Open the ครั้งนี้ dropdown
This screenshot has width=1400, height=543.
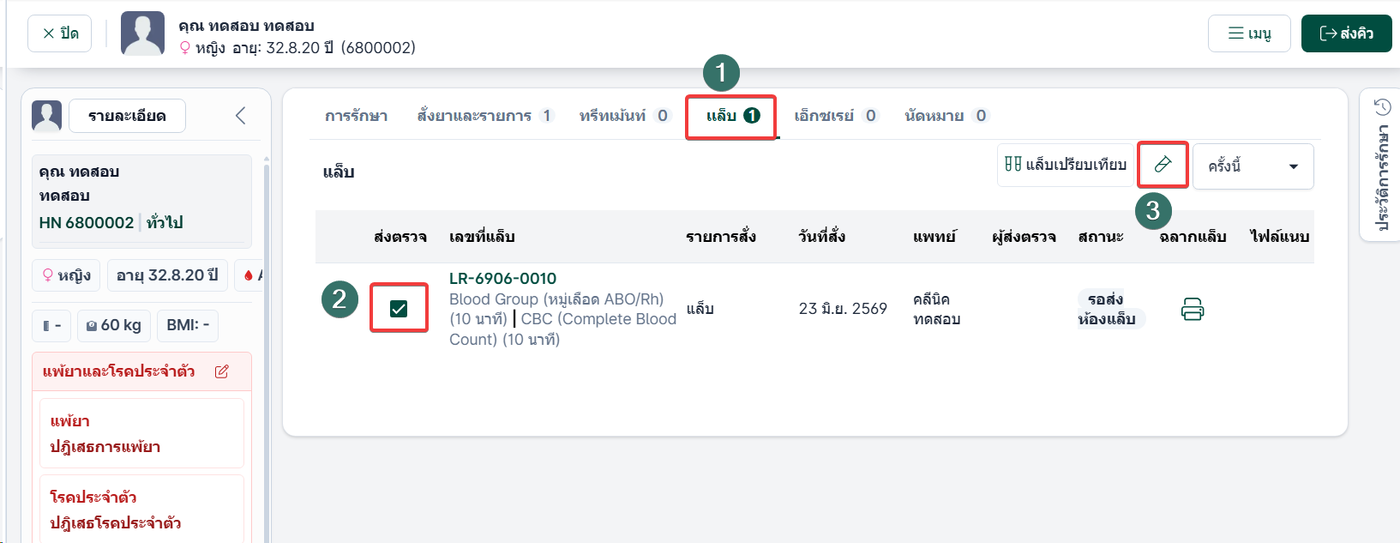[x=1253, y=166]
